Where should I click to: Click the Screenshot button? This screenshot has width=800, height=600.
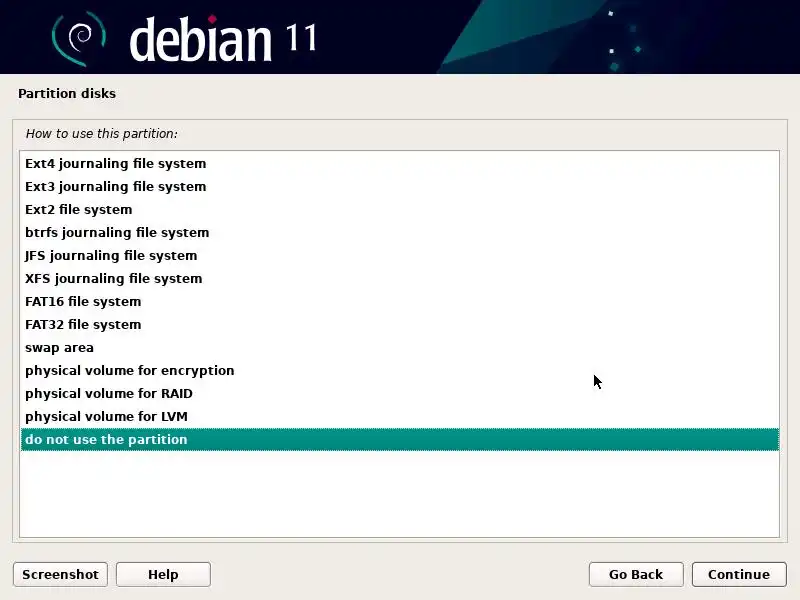(60, 574)
